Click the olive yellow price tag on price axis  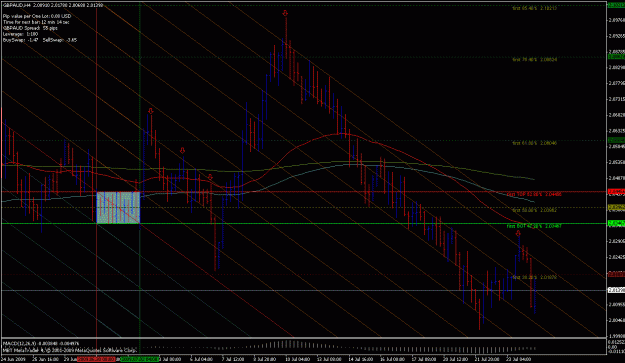click(x=616, y=208)
